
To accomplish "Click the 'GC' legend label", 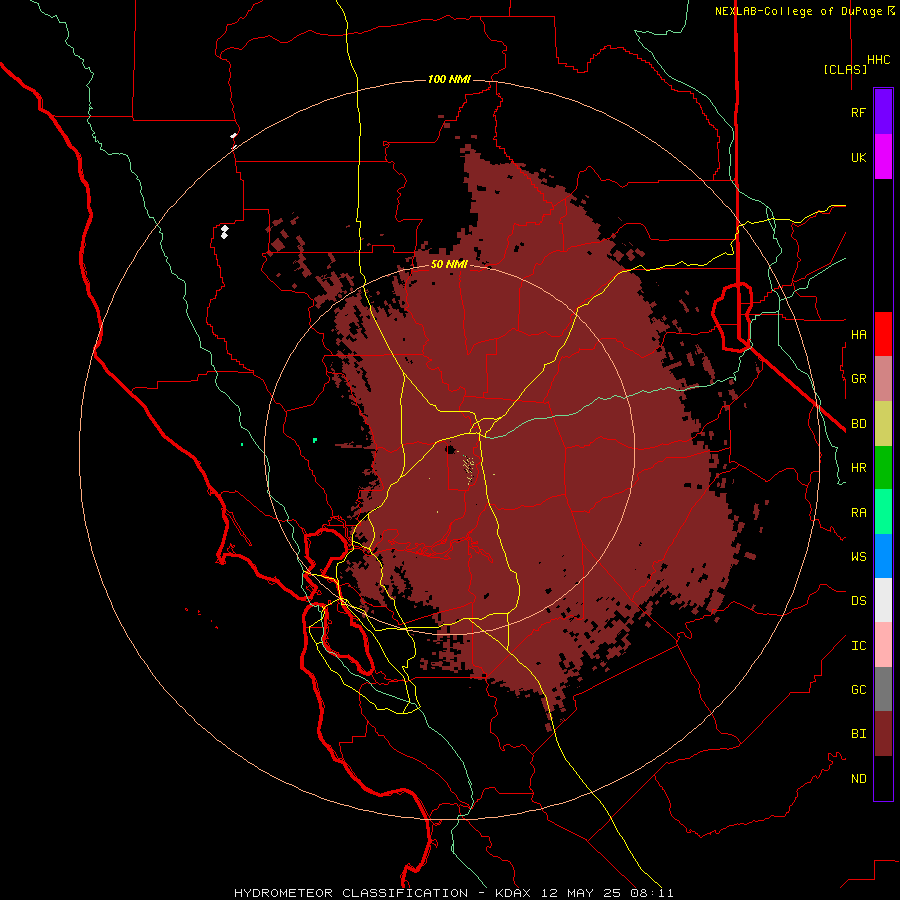I will point(859,690).
